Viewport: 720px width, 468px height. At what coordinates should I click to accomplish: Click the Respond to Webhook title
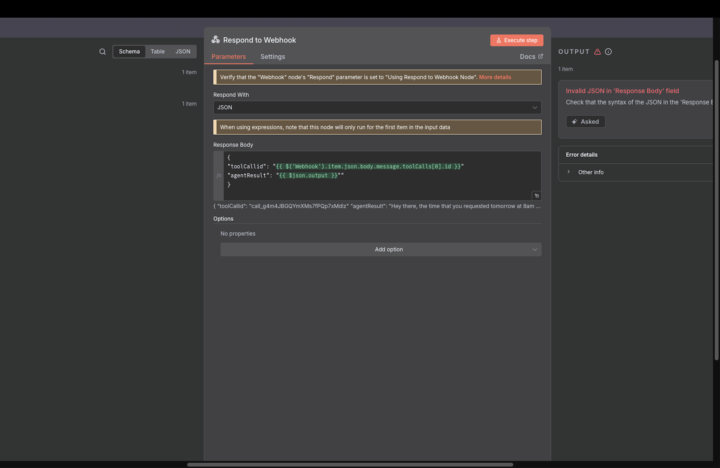point(259,40)
